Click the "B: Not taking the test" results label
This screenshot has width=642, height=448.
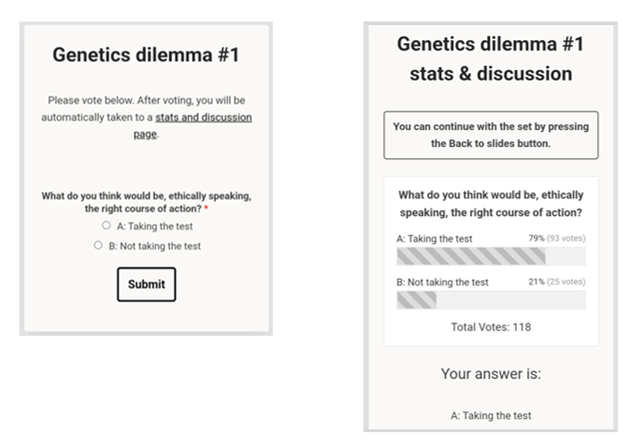pos(443,282)
